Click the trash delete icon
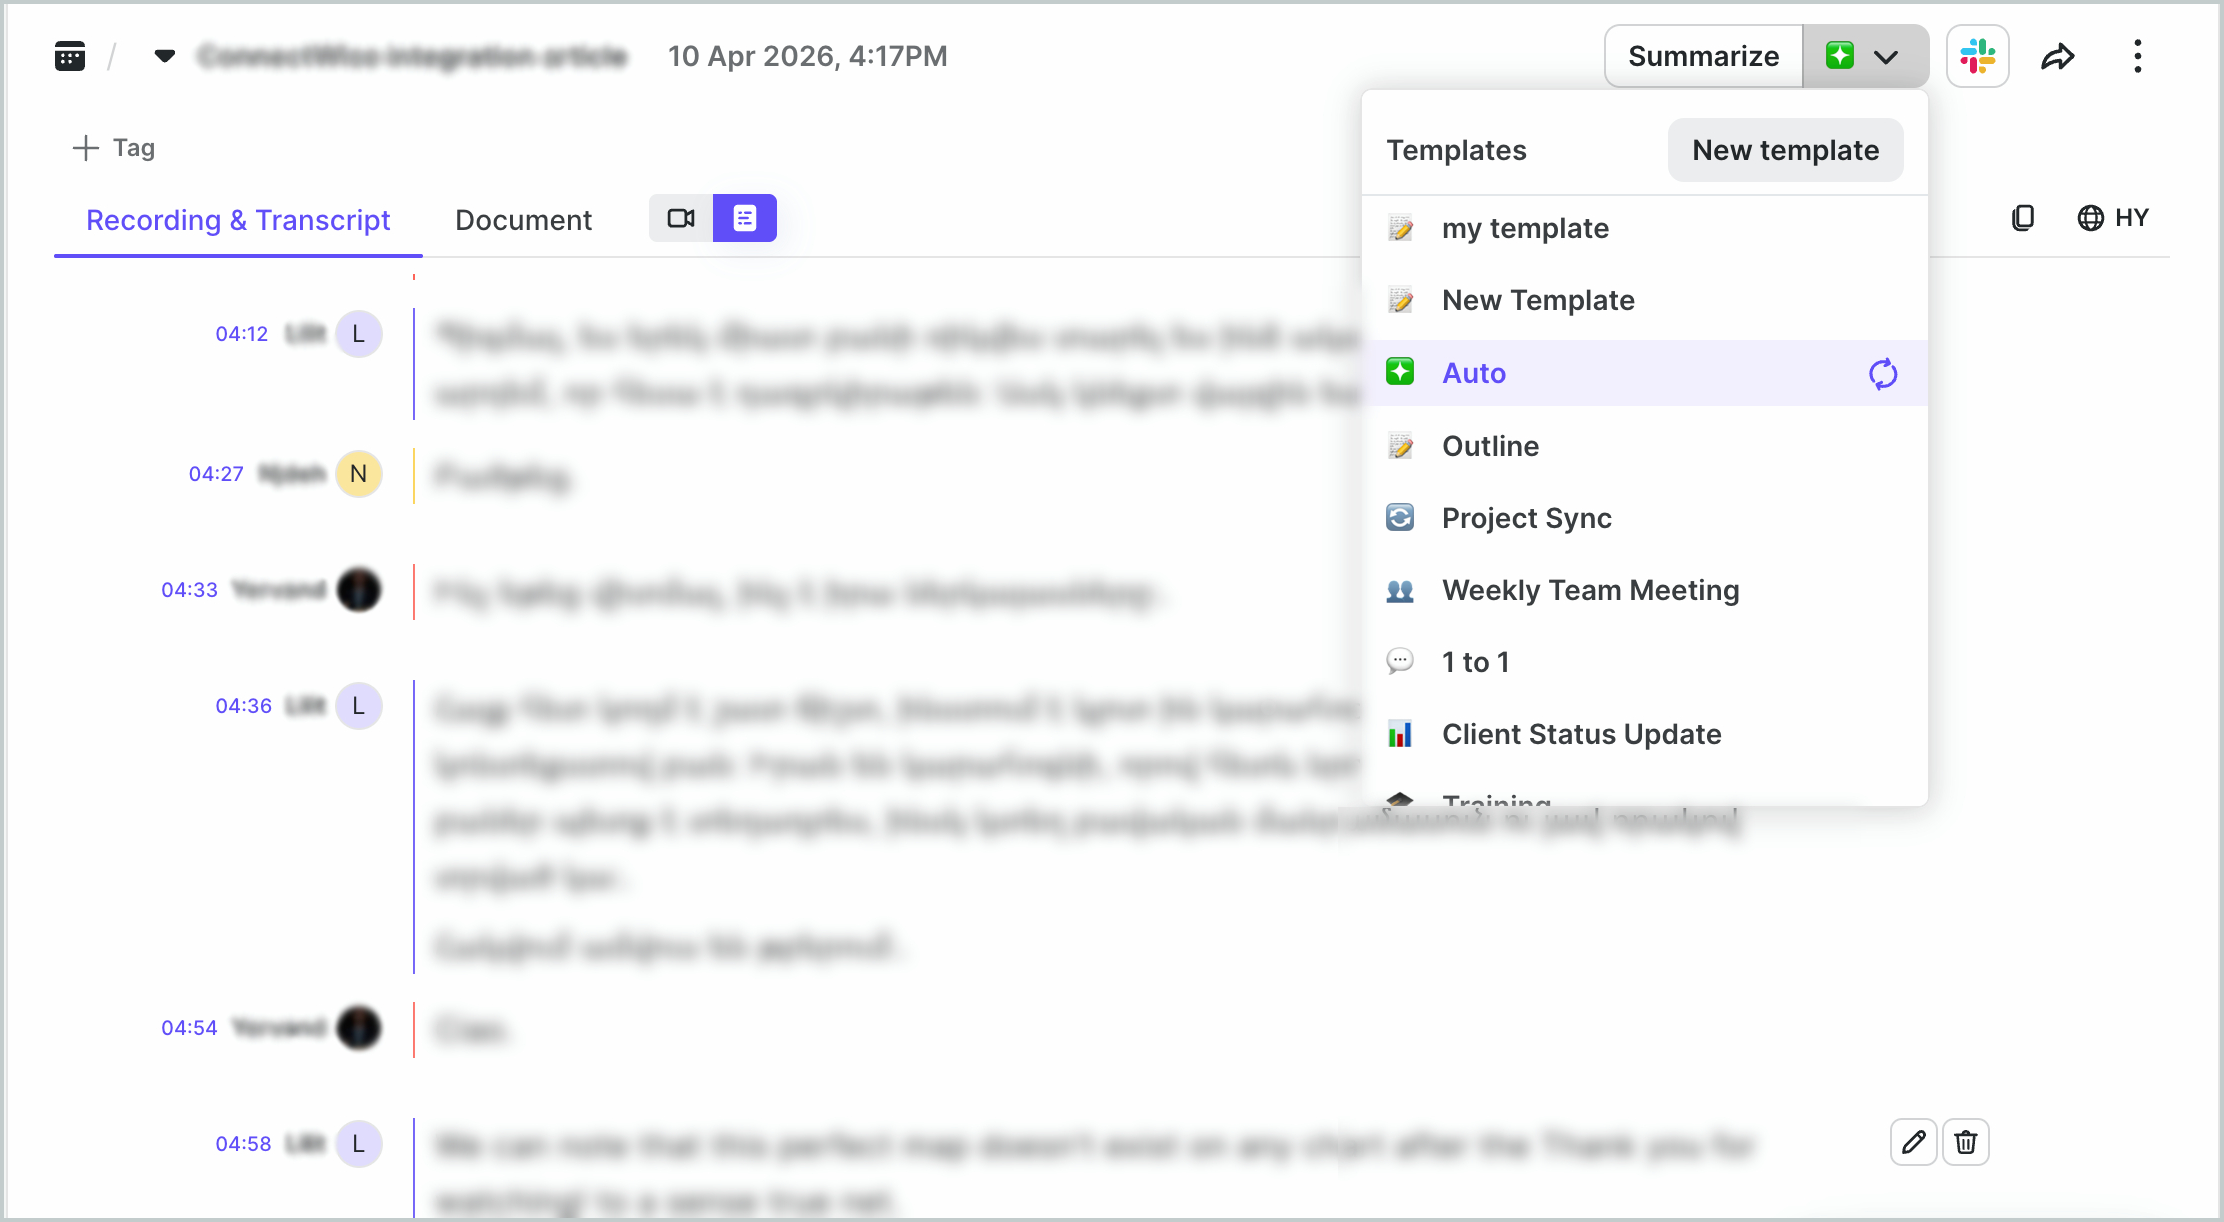Viewport: 2224px width, 1222px height. [x=1965, y=1142]
